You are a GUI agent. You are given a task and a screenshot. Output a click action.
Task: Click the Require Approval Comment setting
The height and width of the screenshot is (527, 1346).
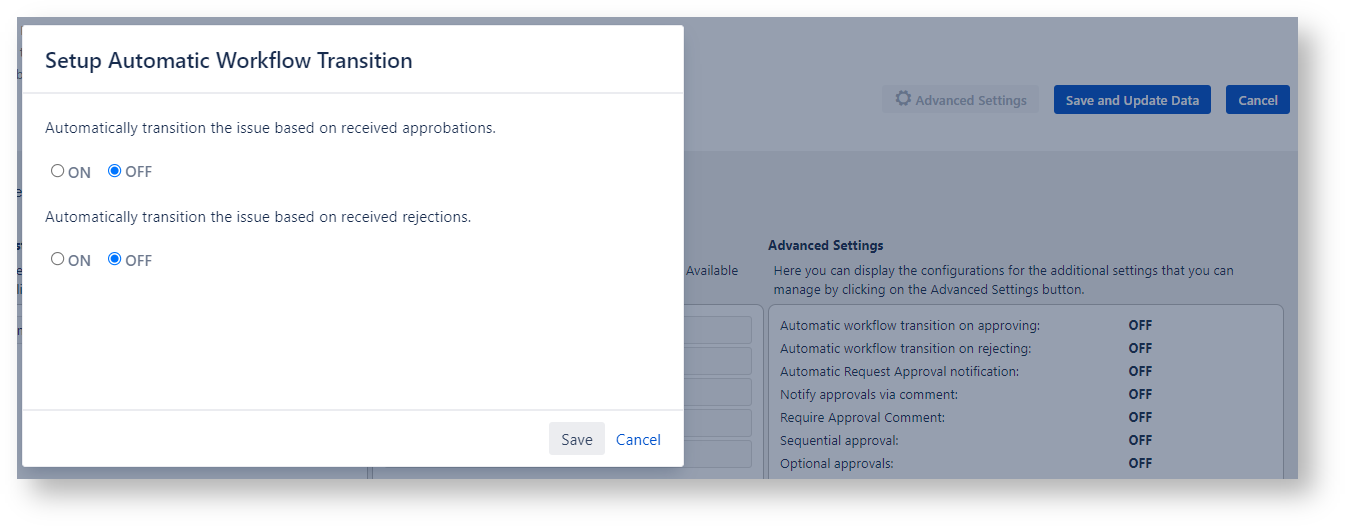[862, 417]
